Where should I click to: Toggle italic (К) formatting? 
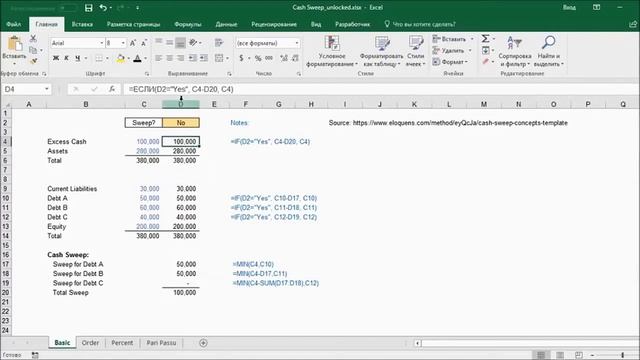[67, 58]
